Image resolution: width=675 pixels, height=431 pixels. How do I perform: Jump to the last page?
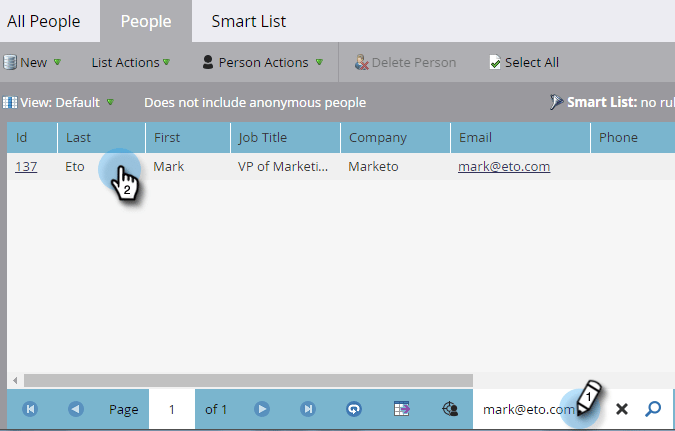(308, 409)
